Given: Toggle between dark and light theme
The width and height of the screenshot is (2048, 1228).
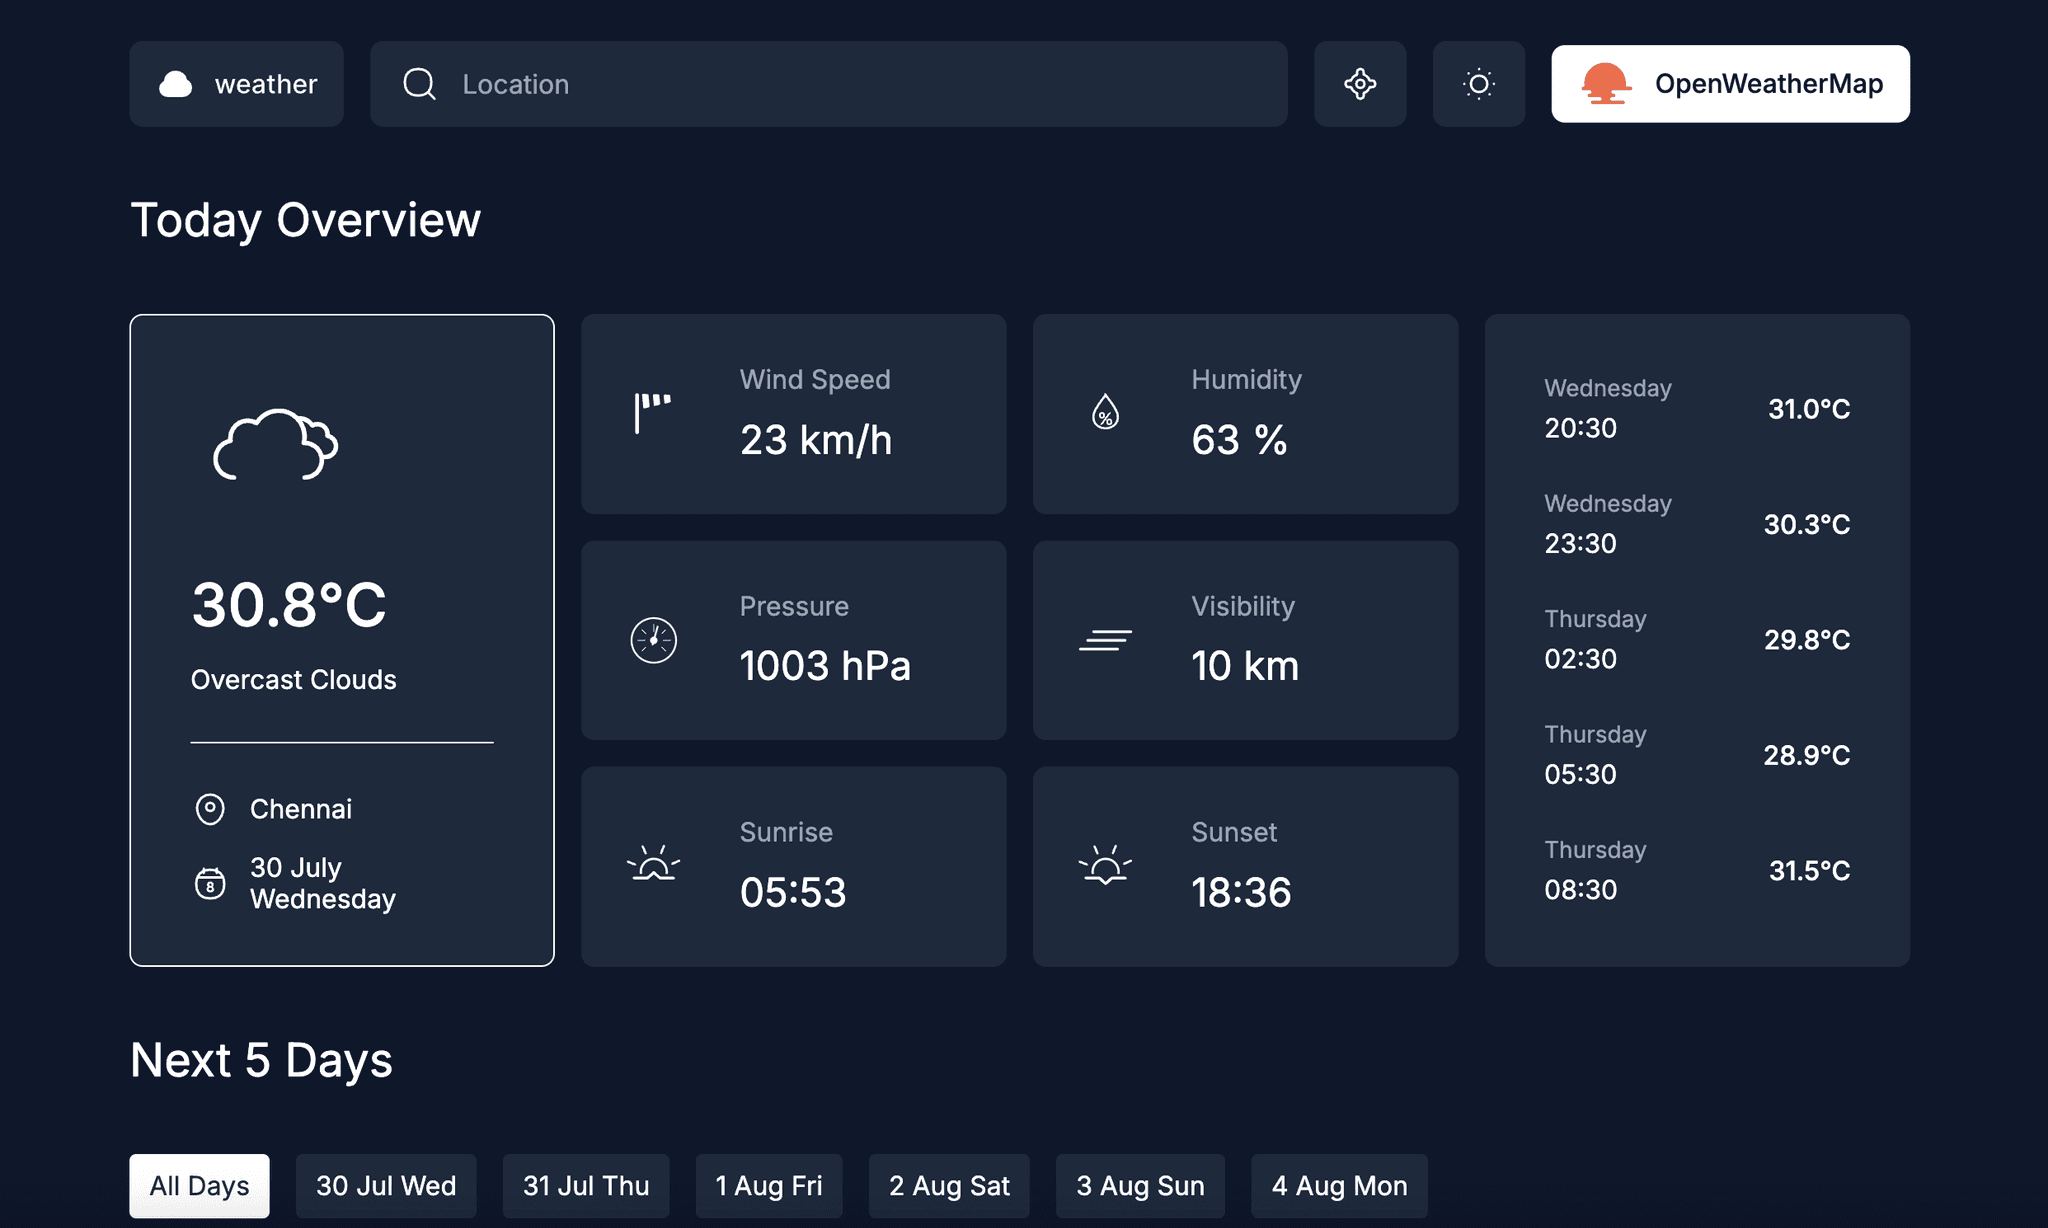Looking at the screenshot, I should coord(1479,84).
